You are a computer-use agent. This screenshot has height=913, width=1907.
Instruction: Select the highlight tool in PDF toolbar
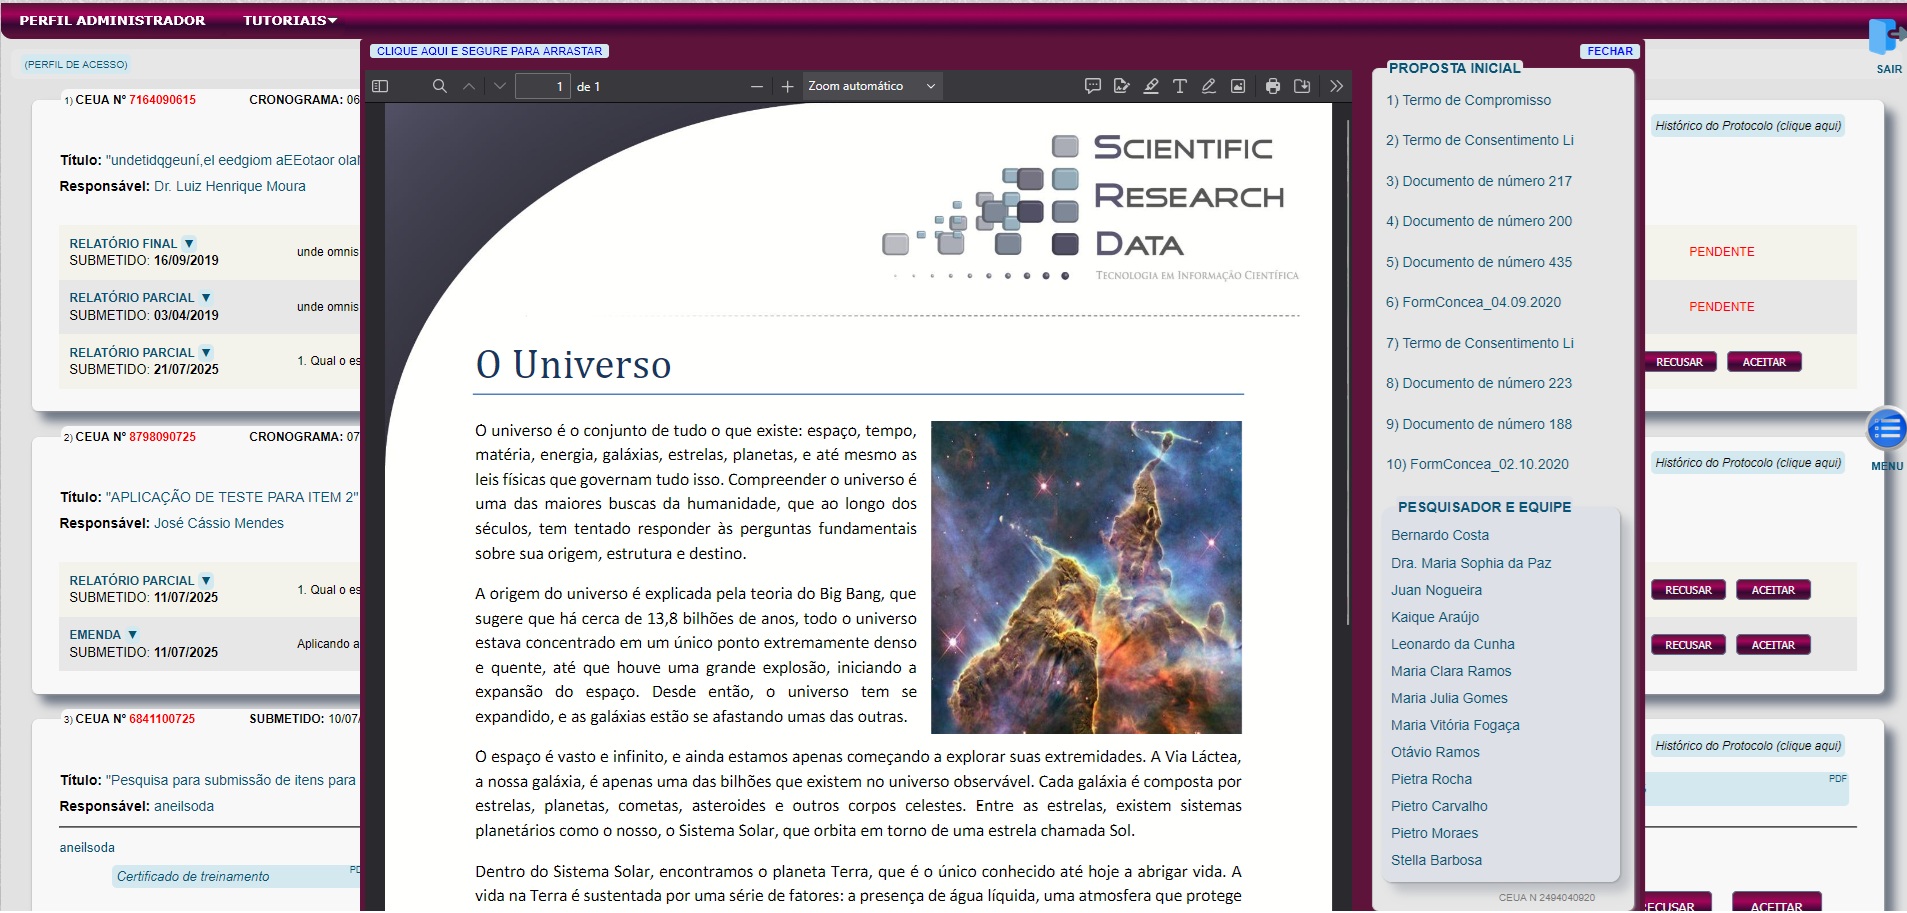point(1151,87)
